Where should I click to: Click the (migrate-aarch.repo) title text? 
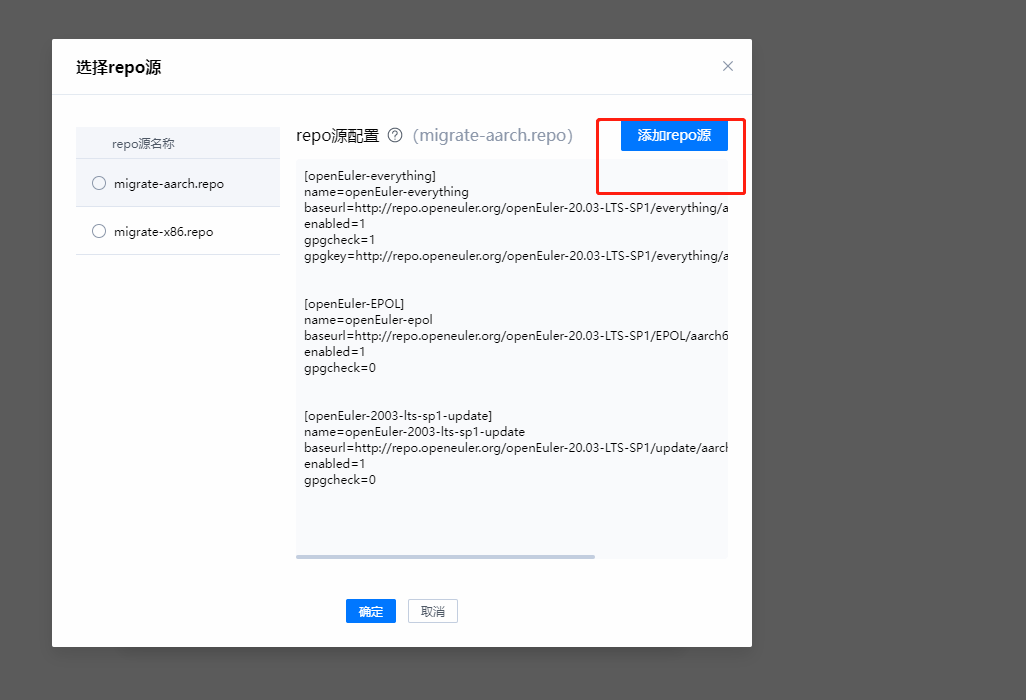click(493, 135)
